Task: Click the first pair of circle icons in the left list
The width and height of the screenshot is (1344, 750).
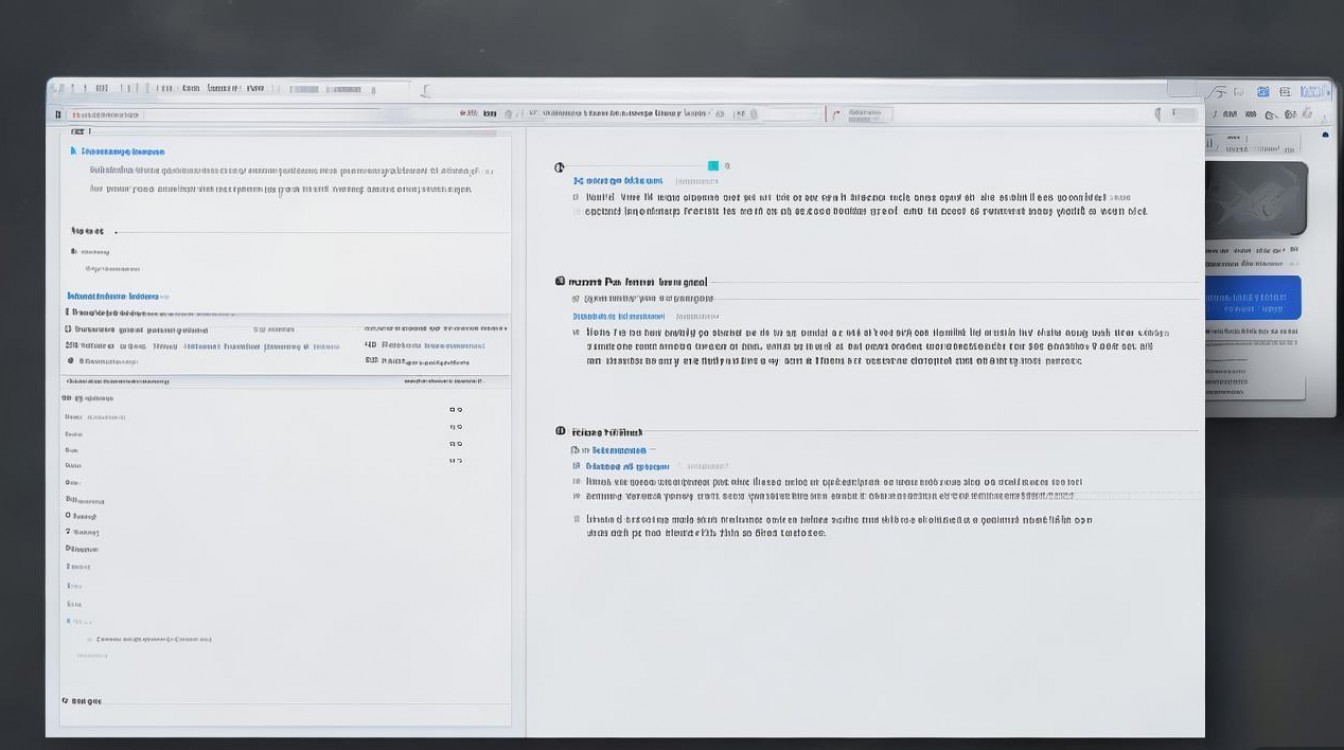Action: [455, 410]
